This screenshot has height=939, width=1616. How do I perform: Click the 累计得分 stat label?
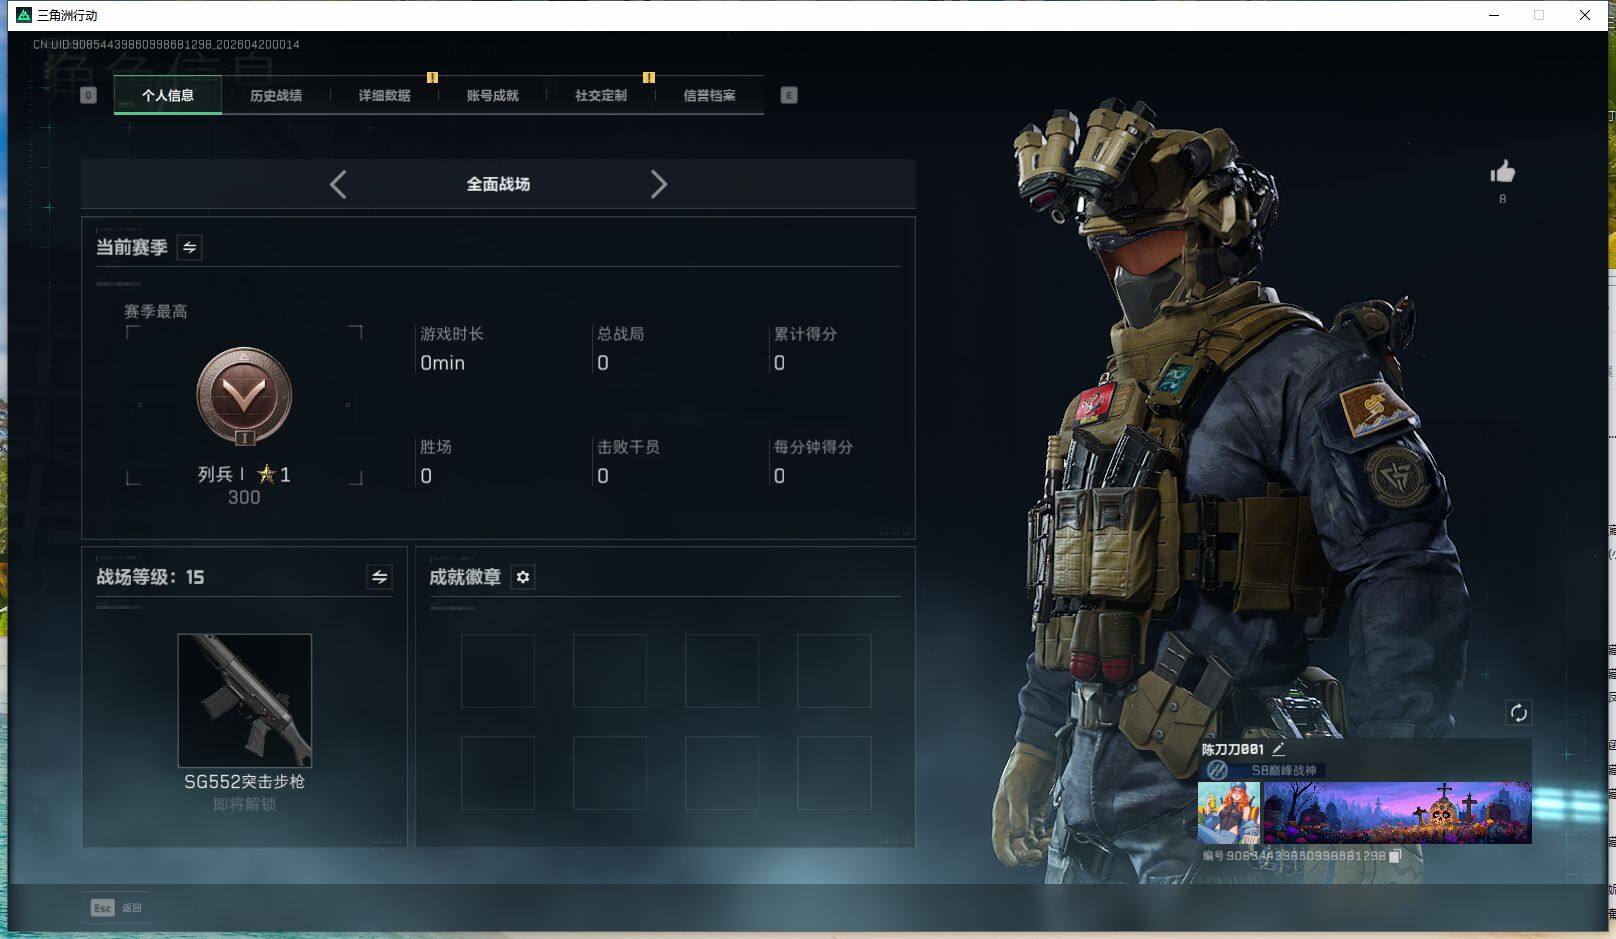pos(805,334)
